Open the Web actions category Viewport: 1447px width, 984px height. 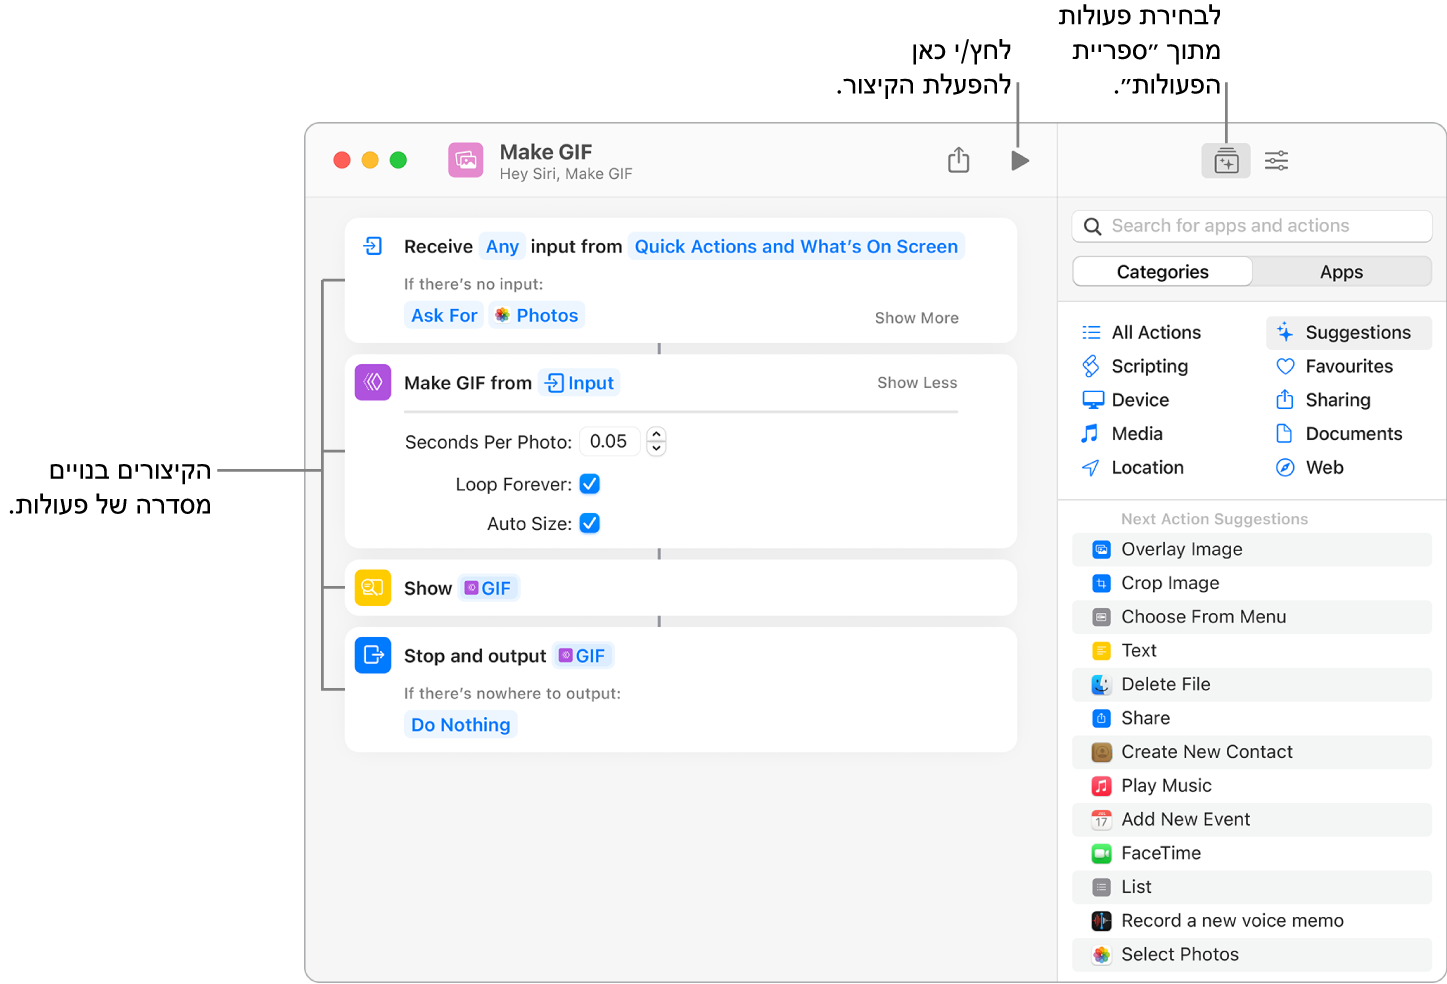[x=1323, y=467]
